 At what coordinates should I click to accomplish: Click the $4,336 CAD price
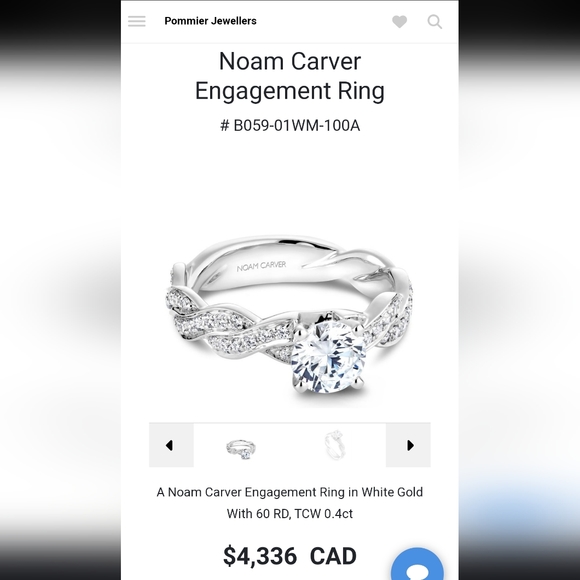pos(290,556)
